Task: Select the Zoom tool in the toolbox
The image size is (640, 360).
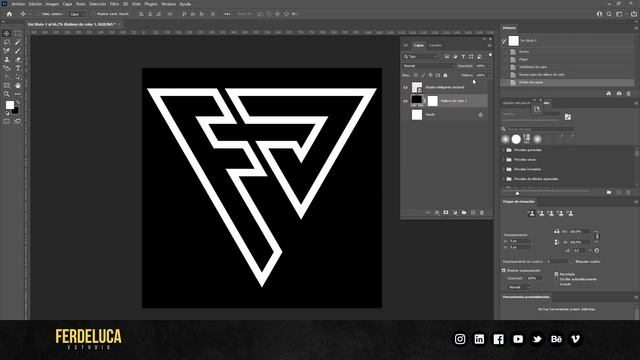Action: pos(7,94)
